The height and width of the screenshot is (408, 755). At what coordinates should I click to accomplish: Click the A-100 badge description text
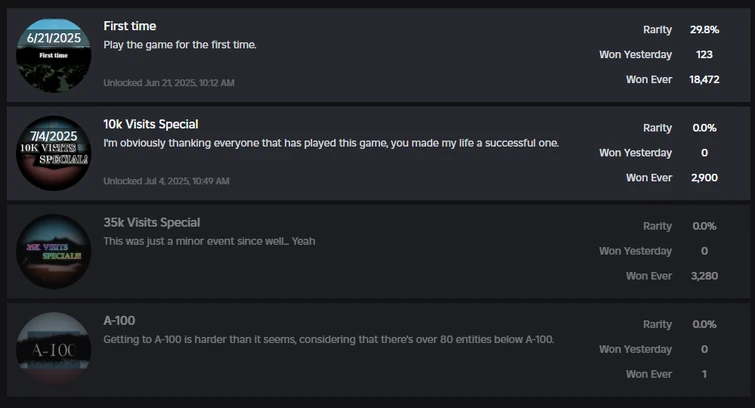tap(328, 339)
